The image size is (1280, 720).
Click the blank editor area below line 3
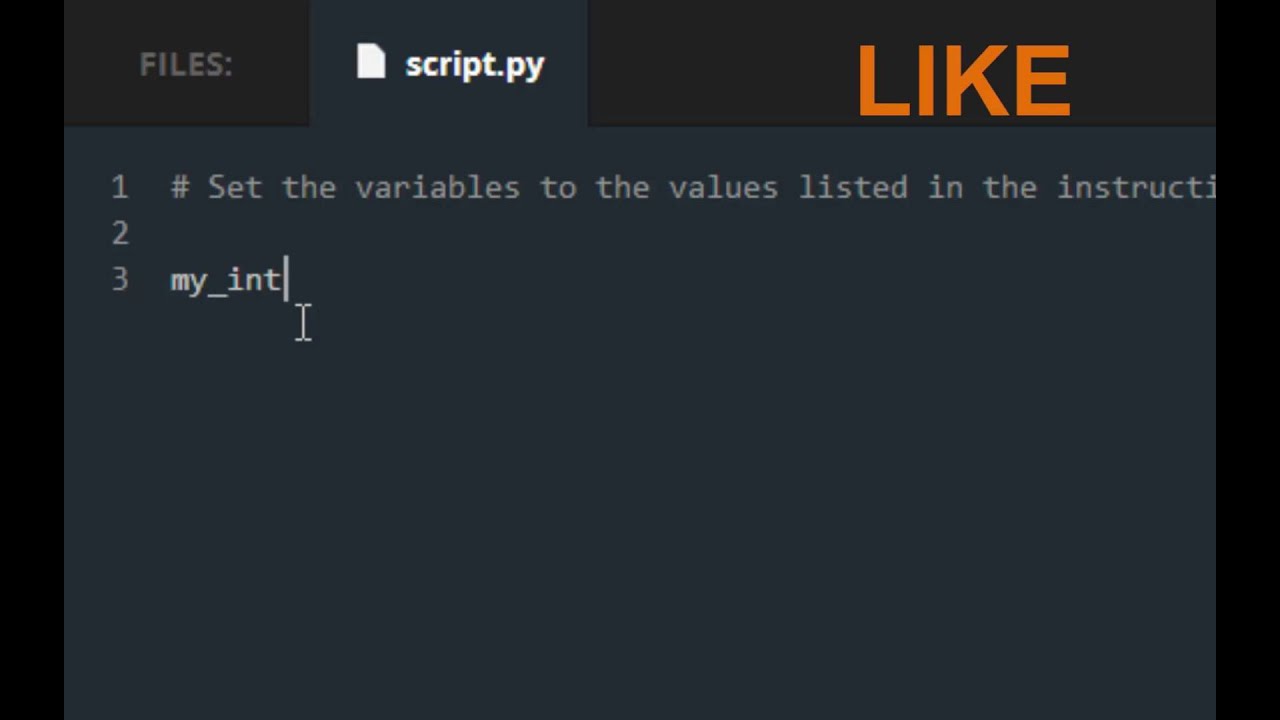click(x=640, y=500)
